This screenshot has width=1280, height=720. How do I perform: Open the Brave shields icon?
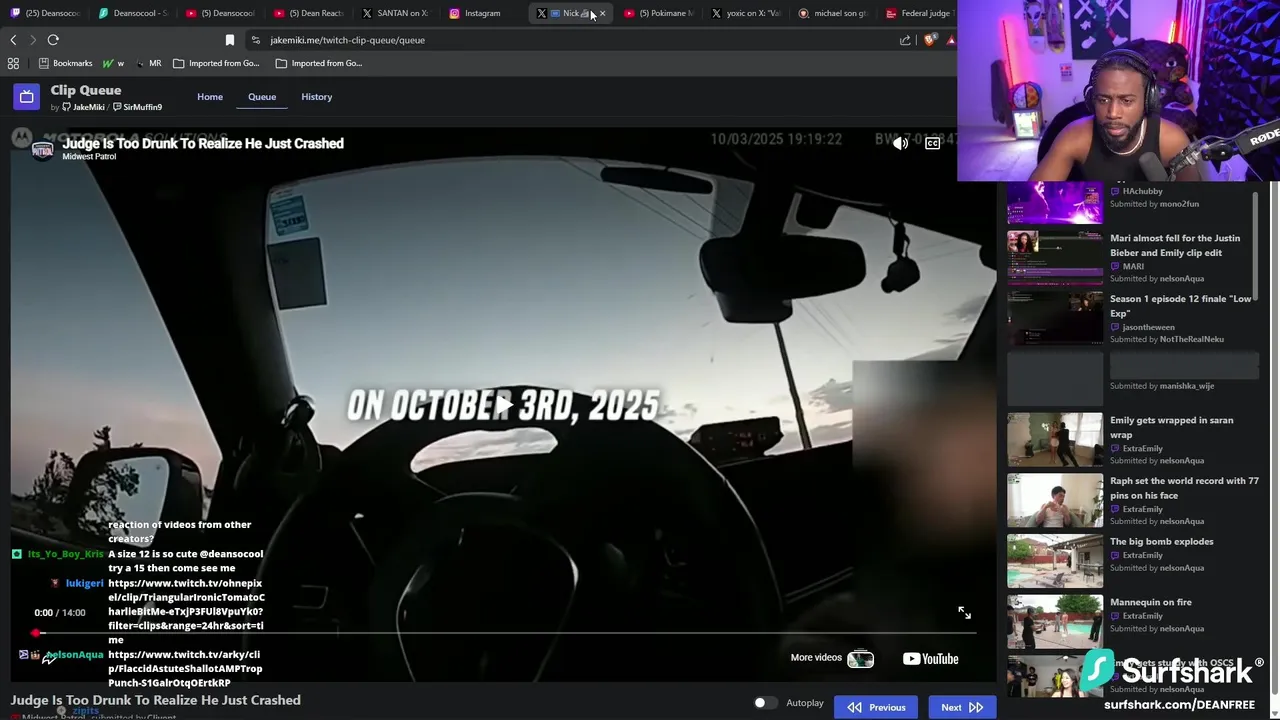[930, 40]
